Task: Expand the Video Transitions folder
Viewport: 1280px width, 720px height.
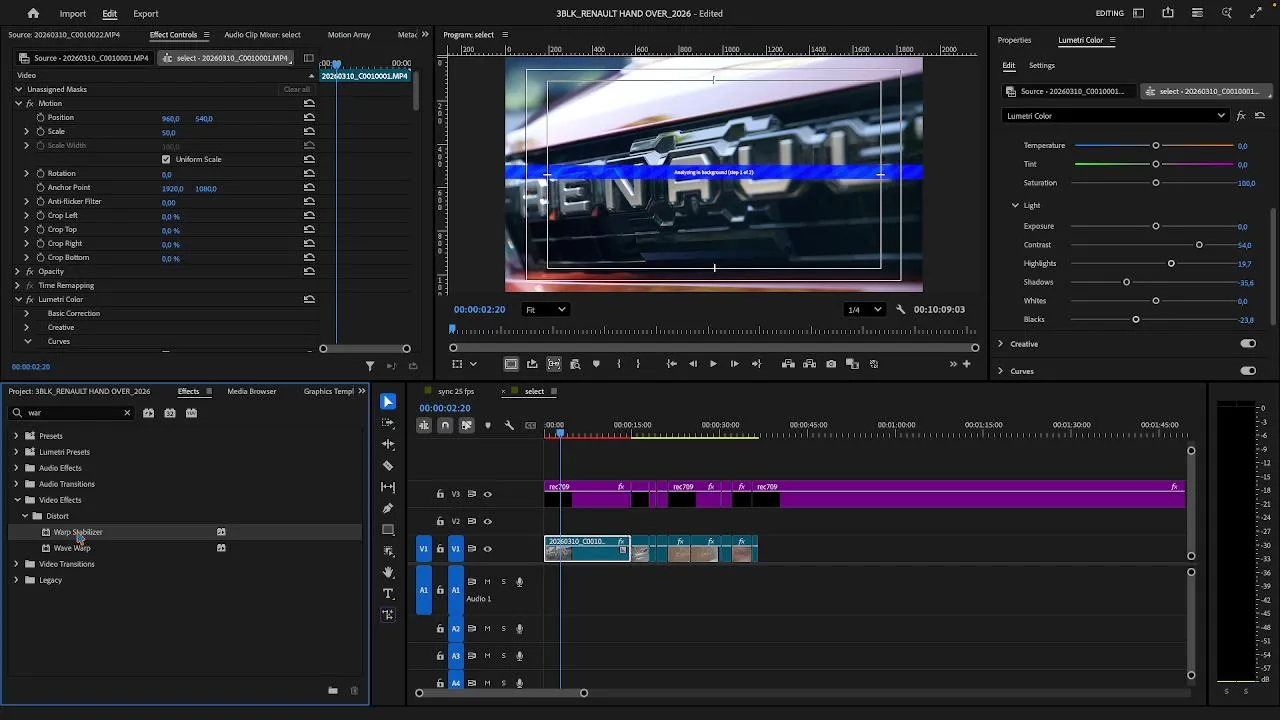Action: click(x=16, y=564)
